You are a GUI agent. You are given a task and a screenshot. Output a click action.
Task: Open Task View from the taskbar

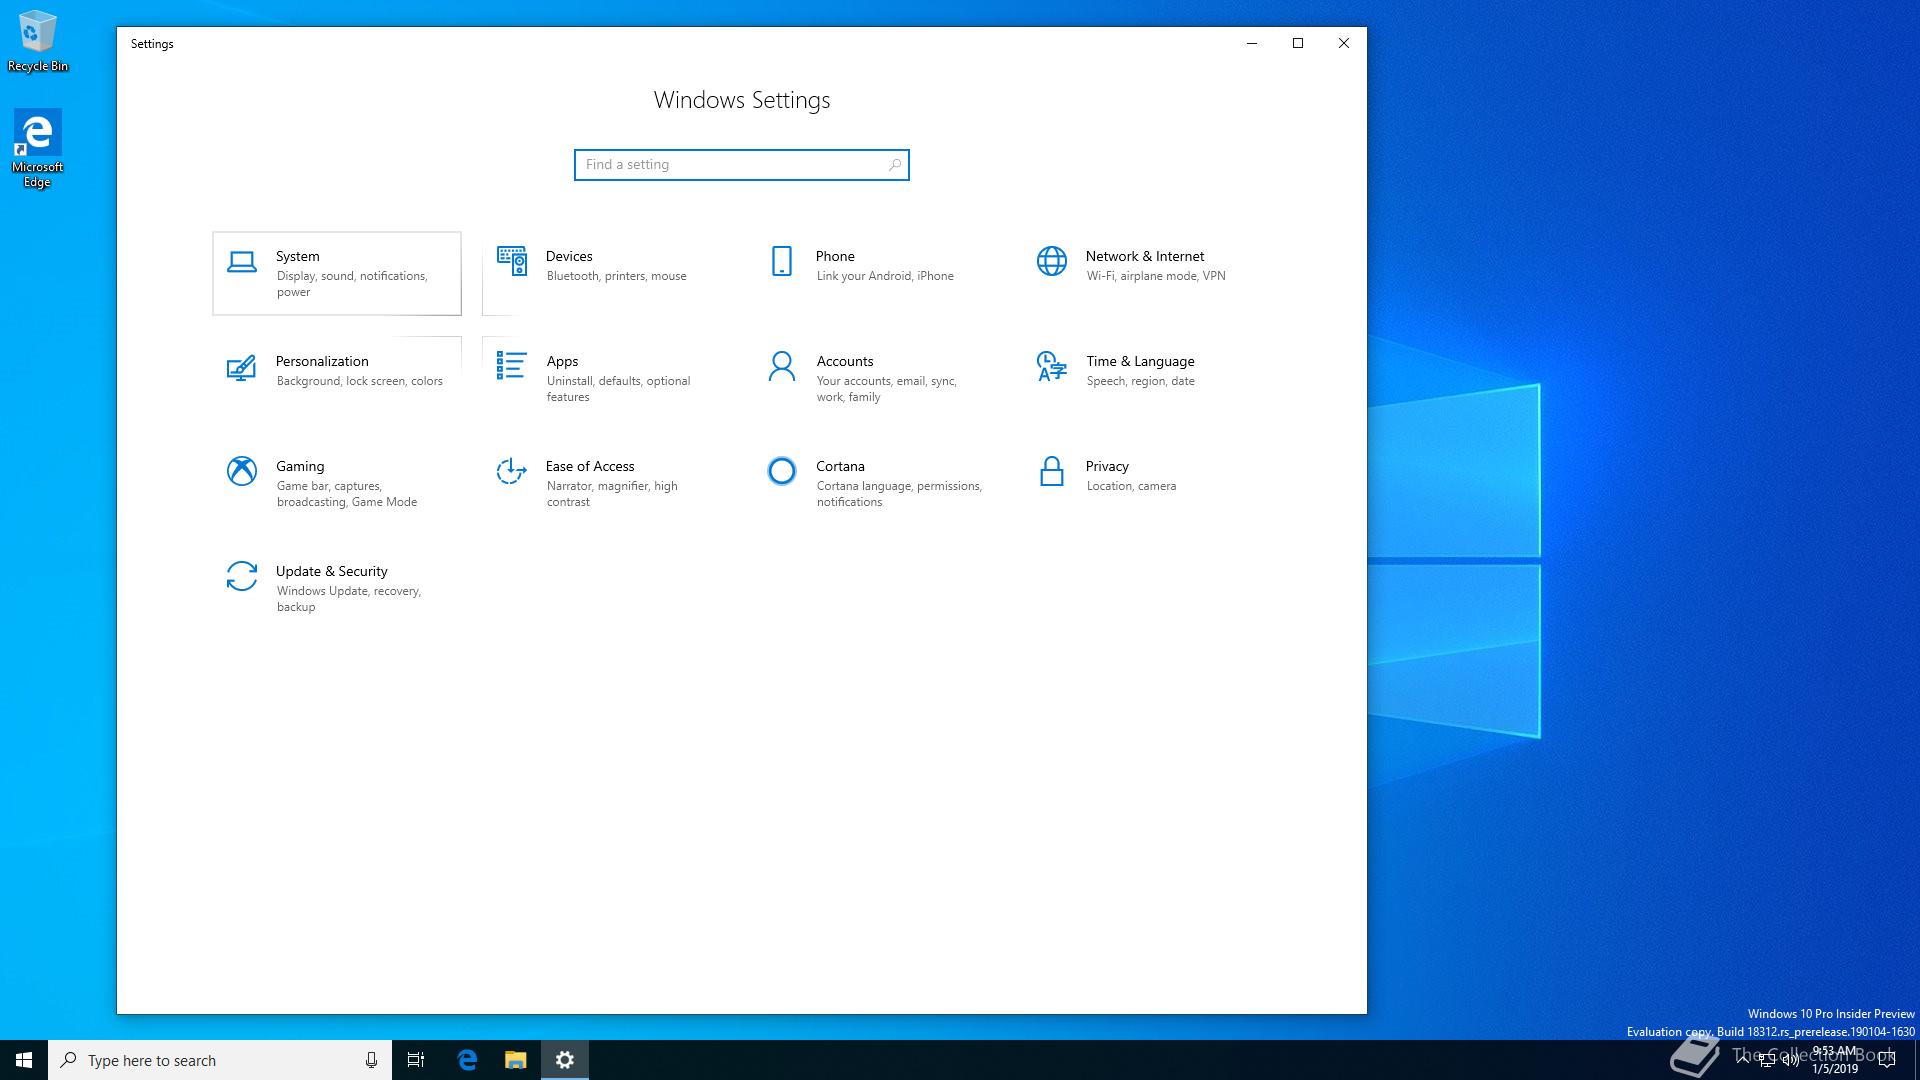coord(416,1060)
